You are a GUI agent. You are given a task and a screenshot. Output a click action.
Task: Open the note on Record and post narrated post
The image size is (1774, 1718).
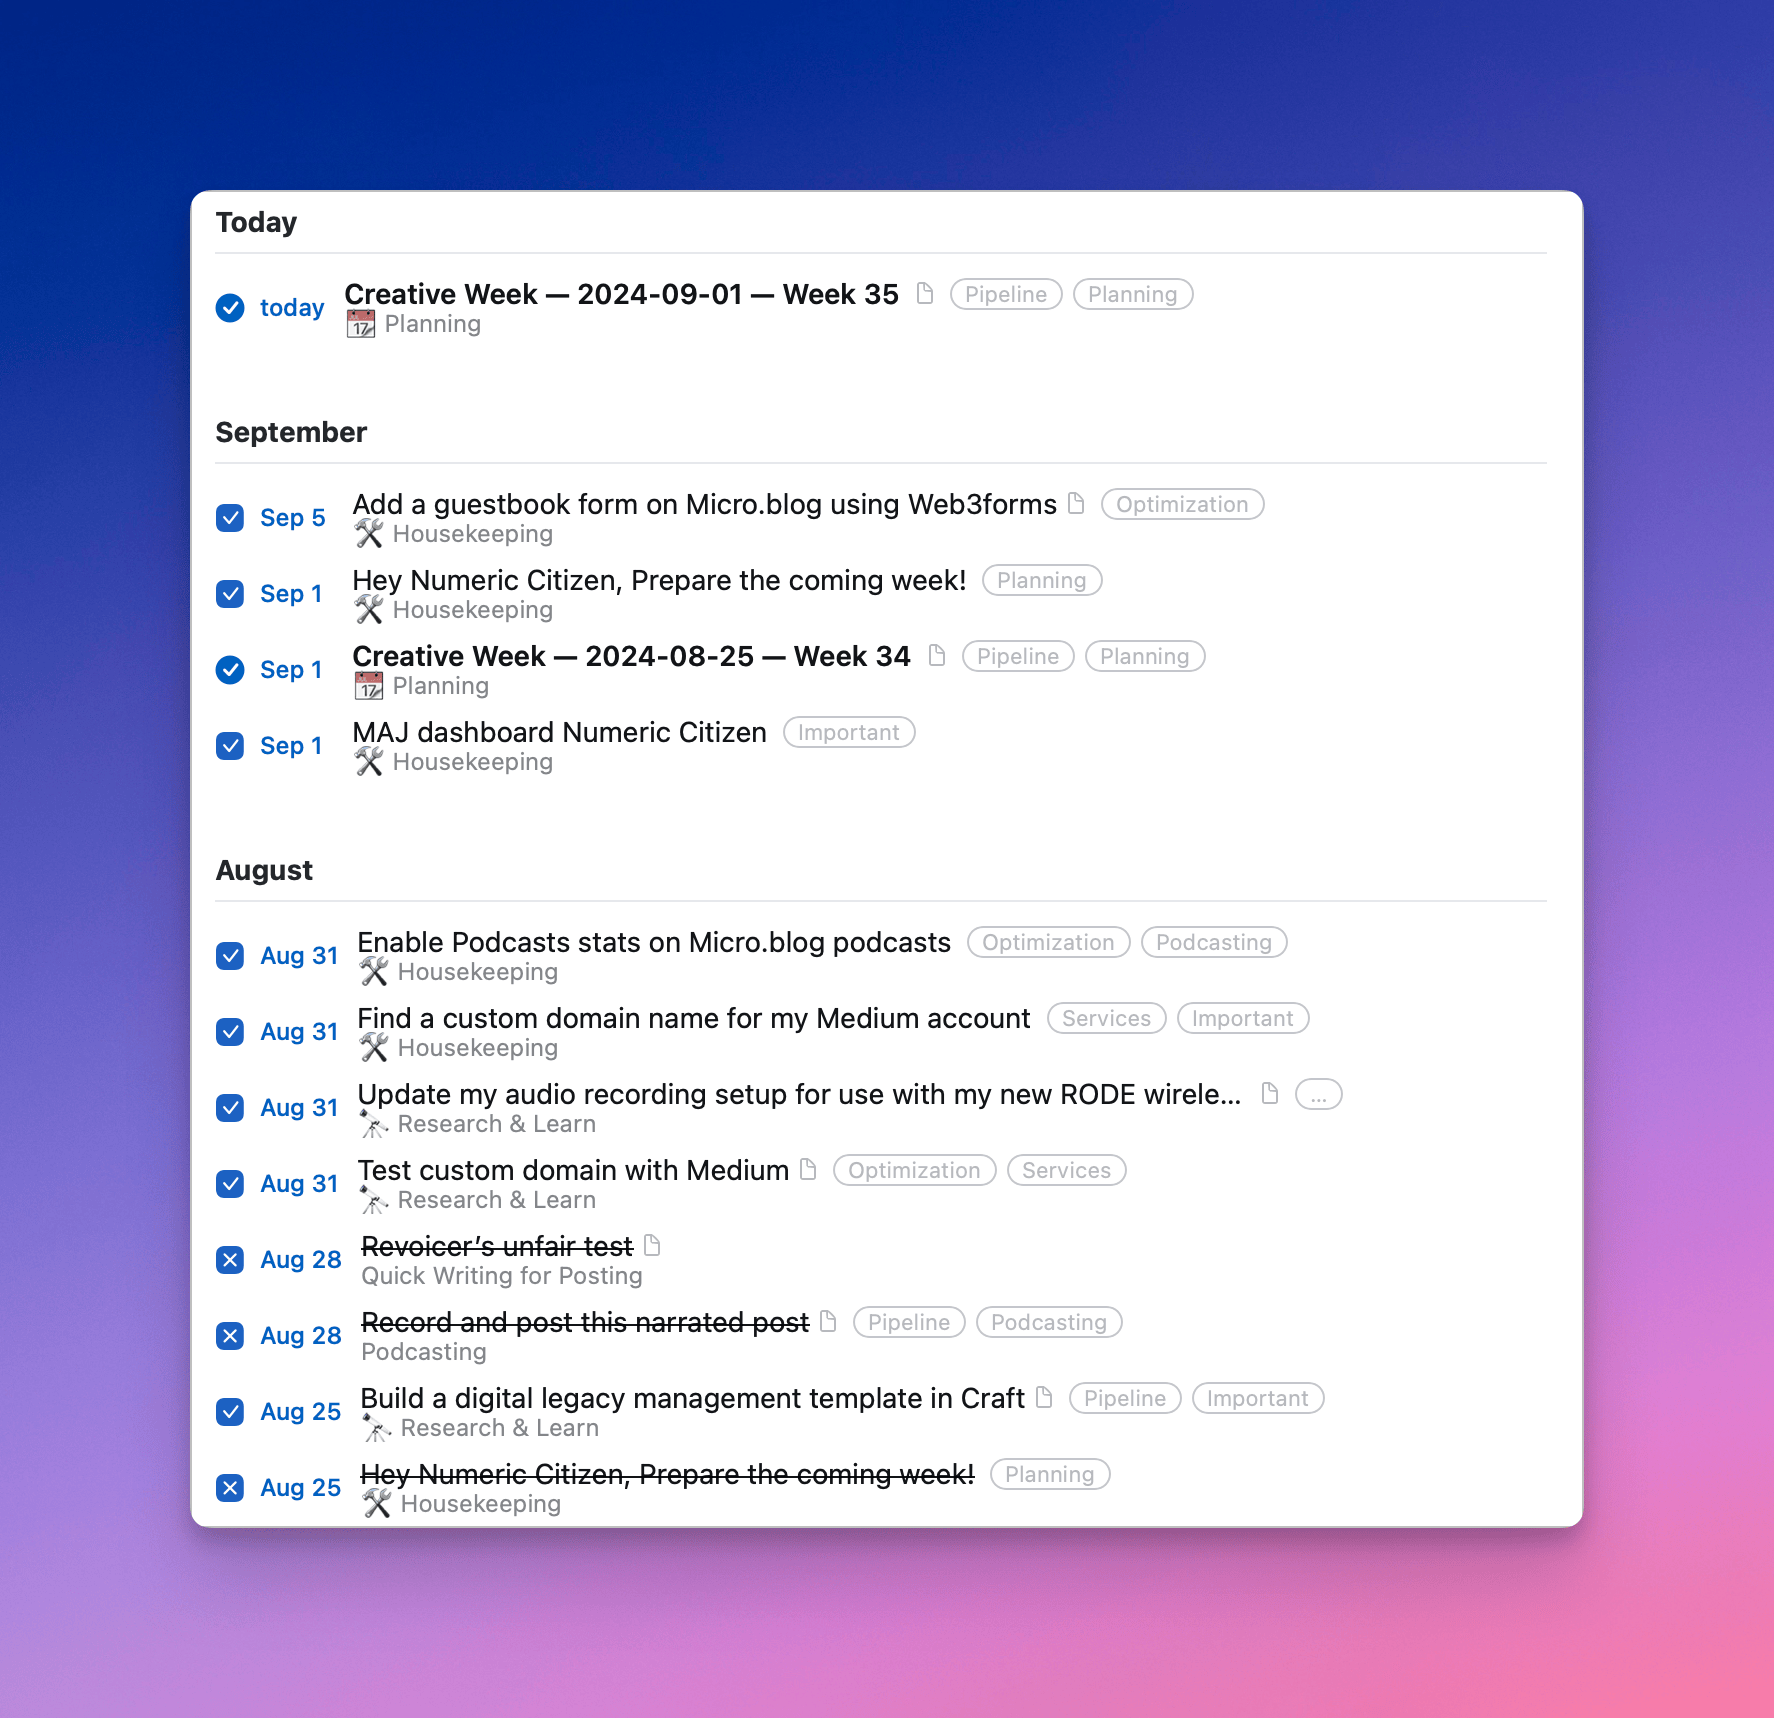tap(828, 1322)
